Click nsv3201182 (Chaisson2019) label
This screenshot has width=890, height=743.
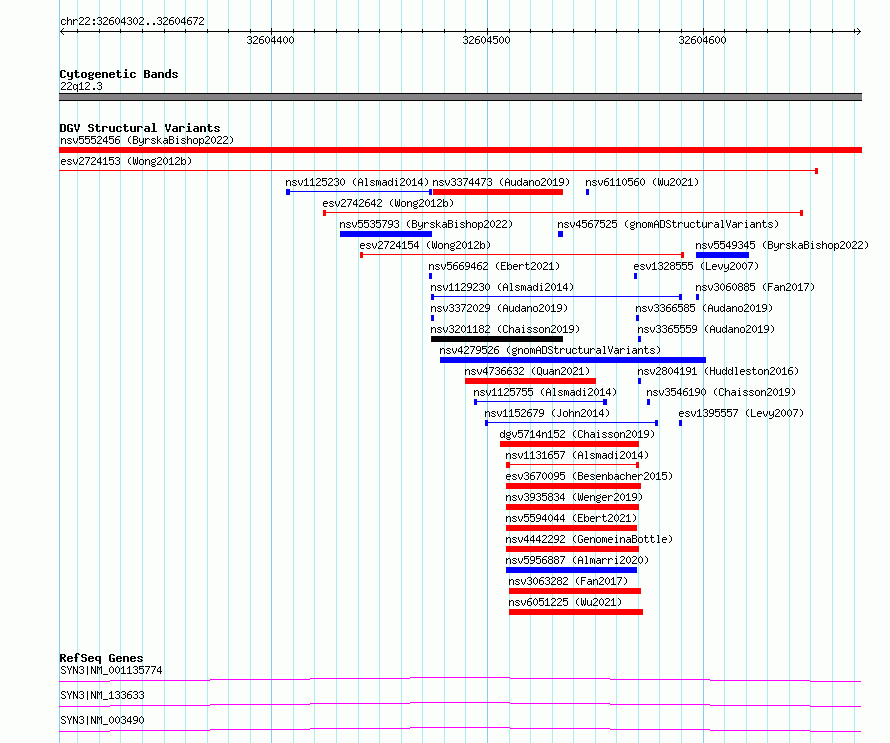505,329
